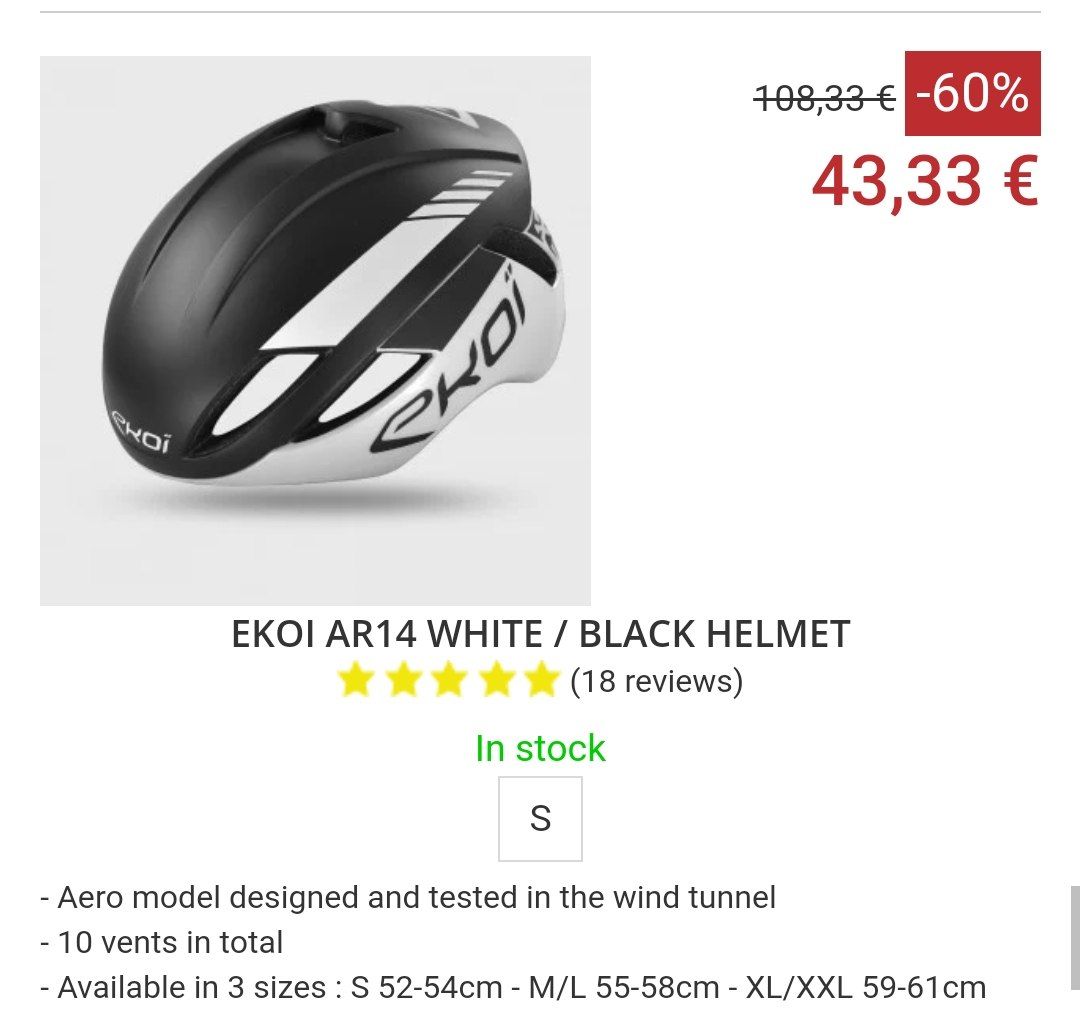Click the crossed-out 108,33 € original price
1080x1036 pixels.
824,99
